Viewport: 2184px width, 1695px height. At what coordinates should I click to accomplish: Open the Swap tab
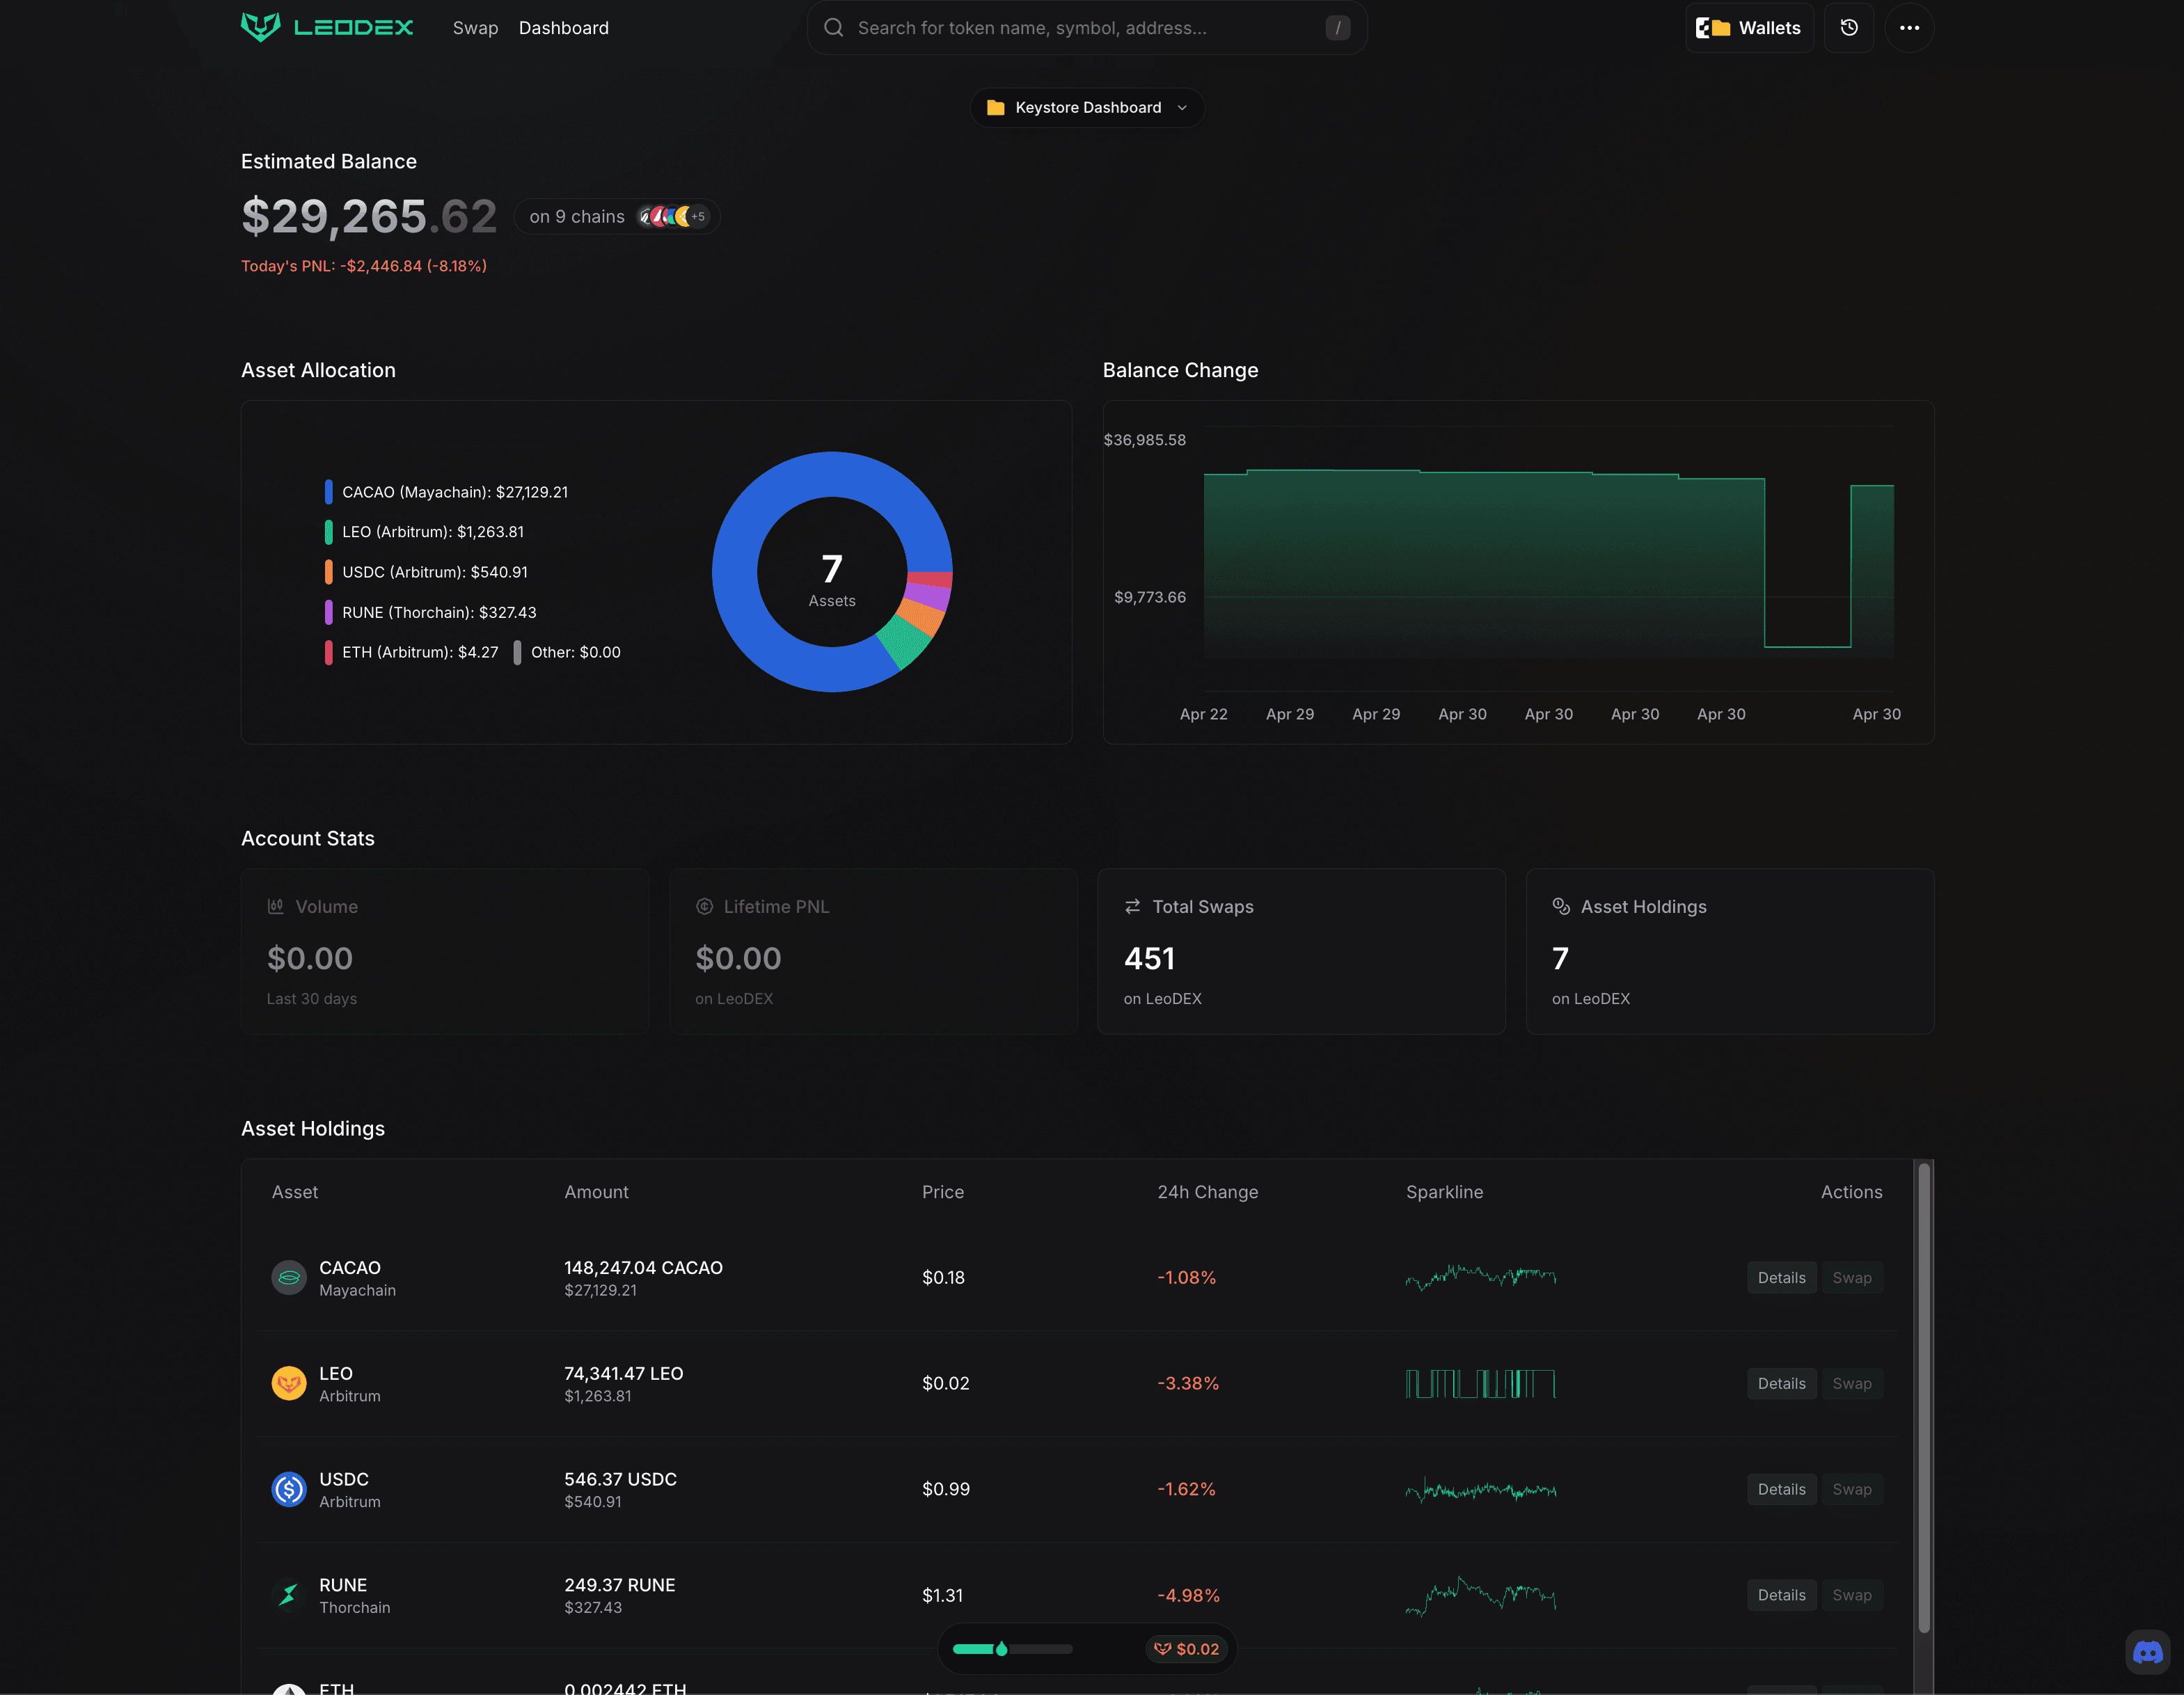click(x=475, y=28)
